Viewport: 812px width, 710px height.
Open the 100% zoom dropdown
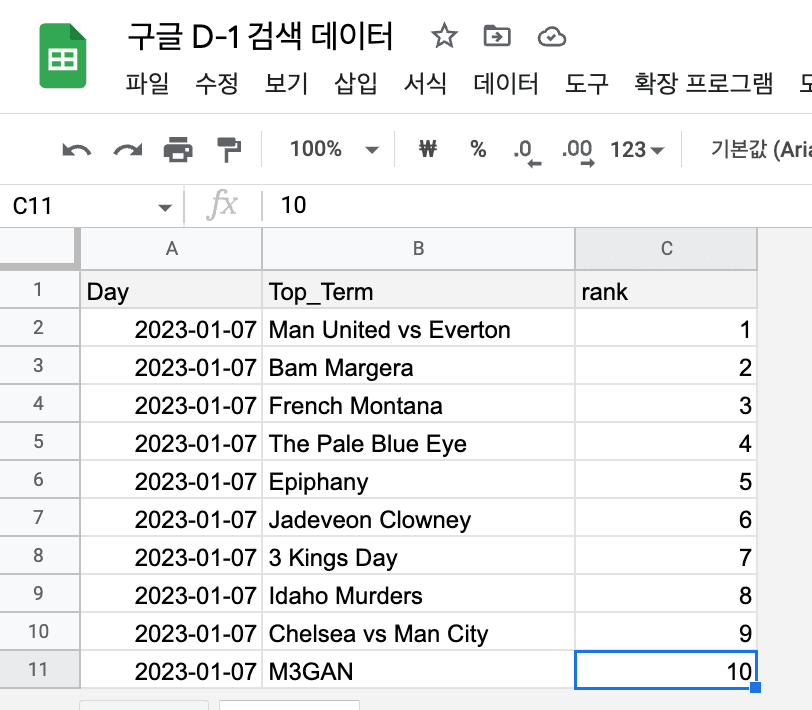[x=334, y=149]
